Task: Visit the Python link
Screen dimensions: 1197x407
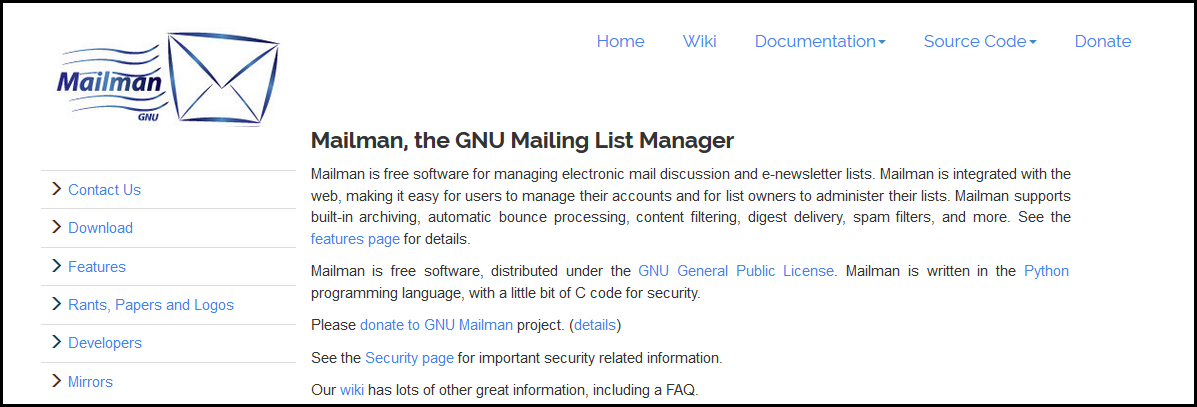Action: [x=1046, y=271]
